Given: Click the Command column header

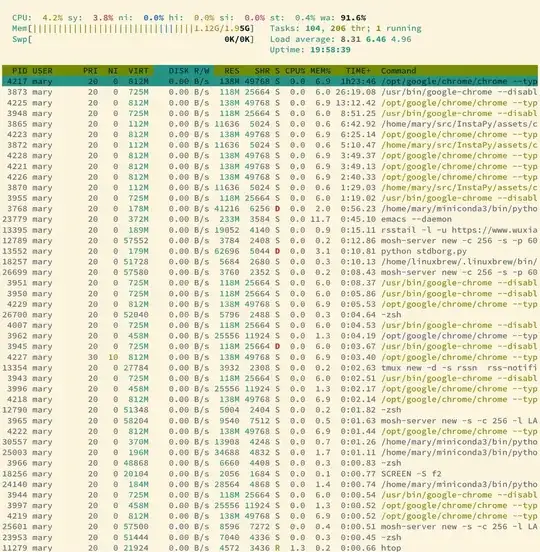Looking at the screenshot, I should point(398,71).
